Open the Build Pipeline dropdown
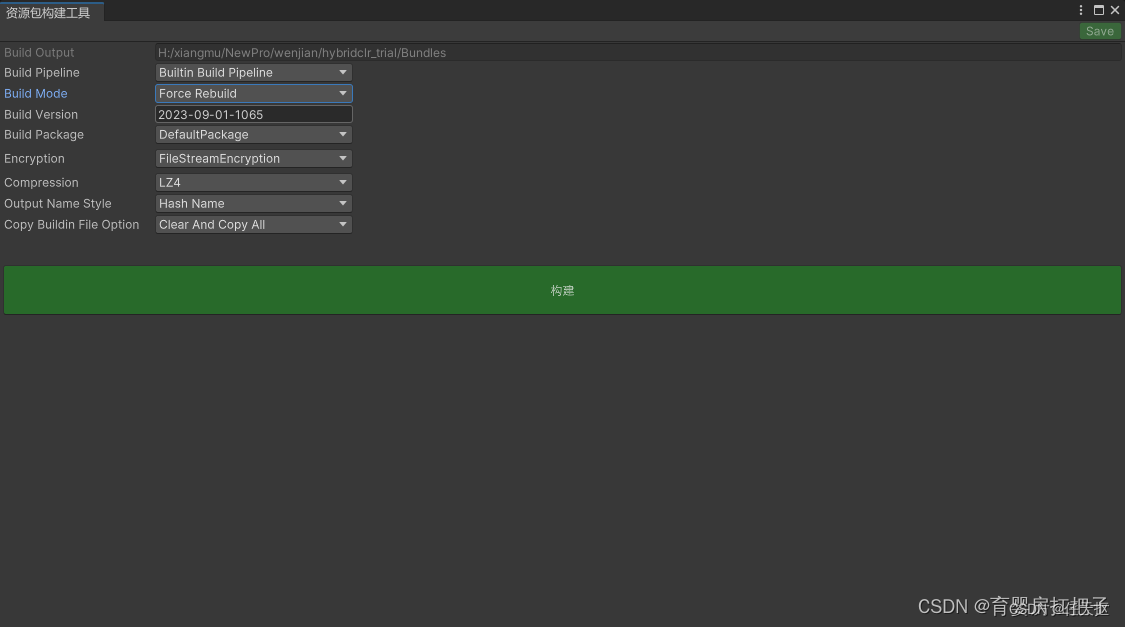Viewport: 1125px width, 627px height. 253,72
